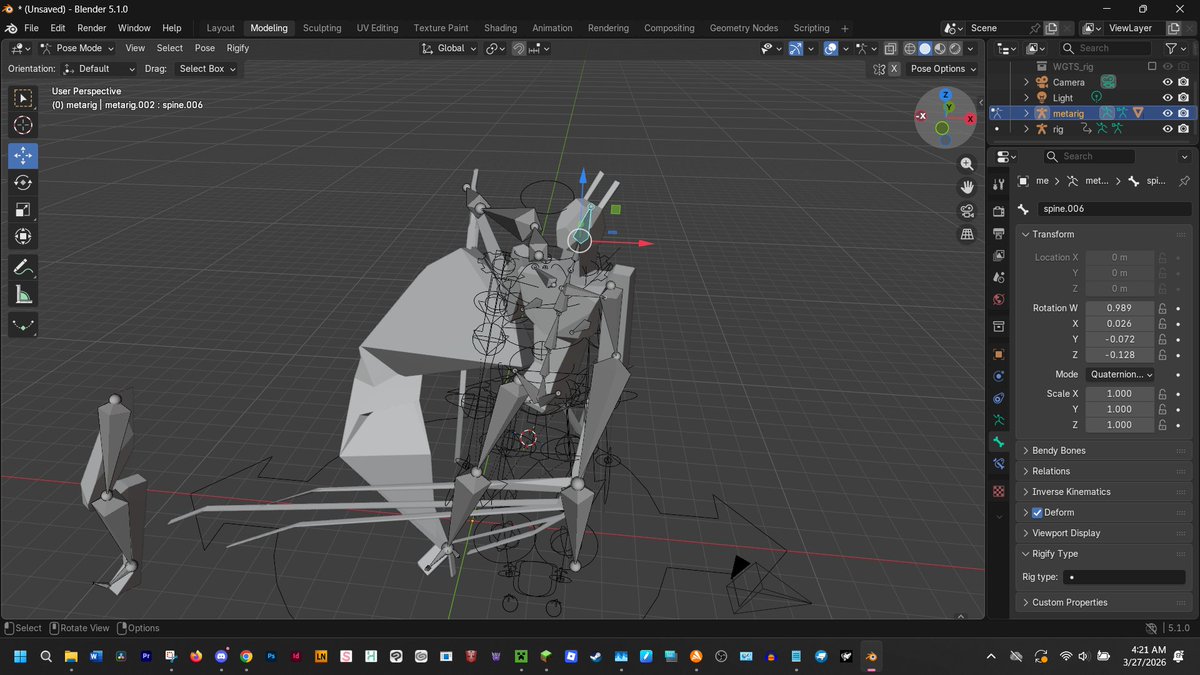This screenshot has height=675, width=1200.
Task: Select wireframe viewport shading mode
Action: click(910, 48)
